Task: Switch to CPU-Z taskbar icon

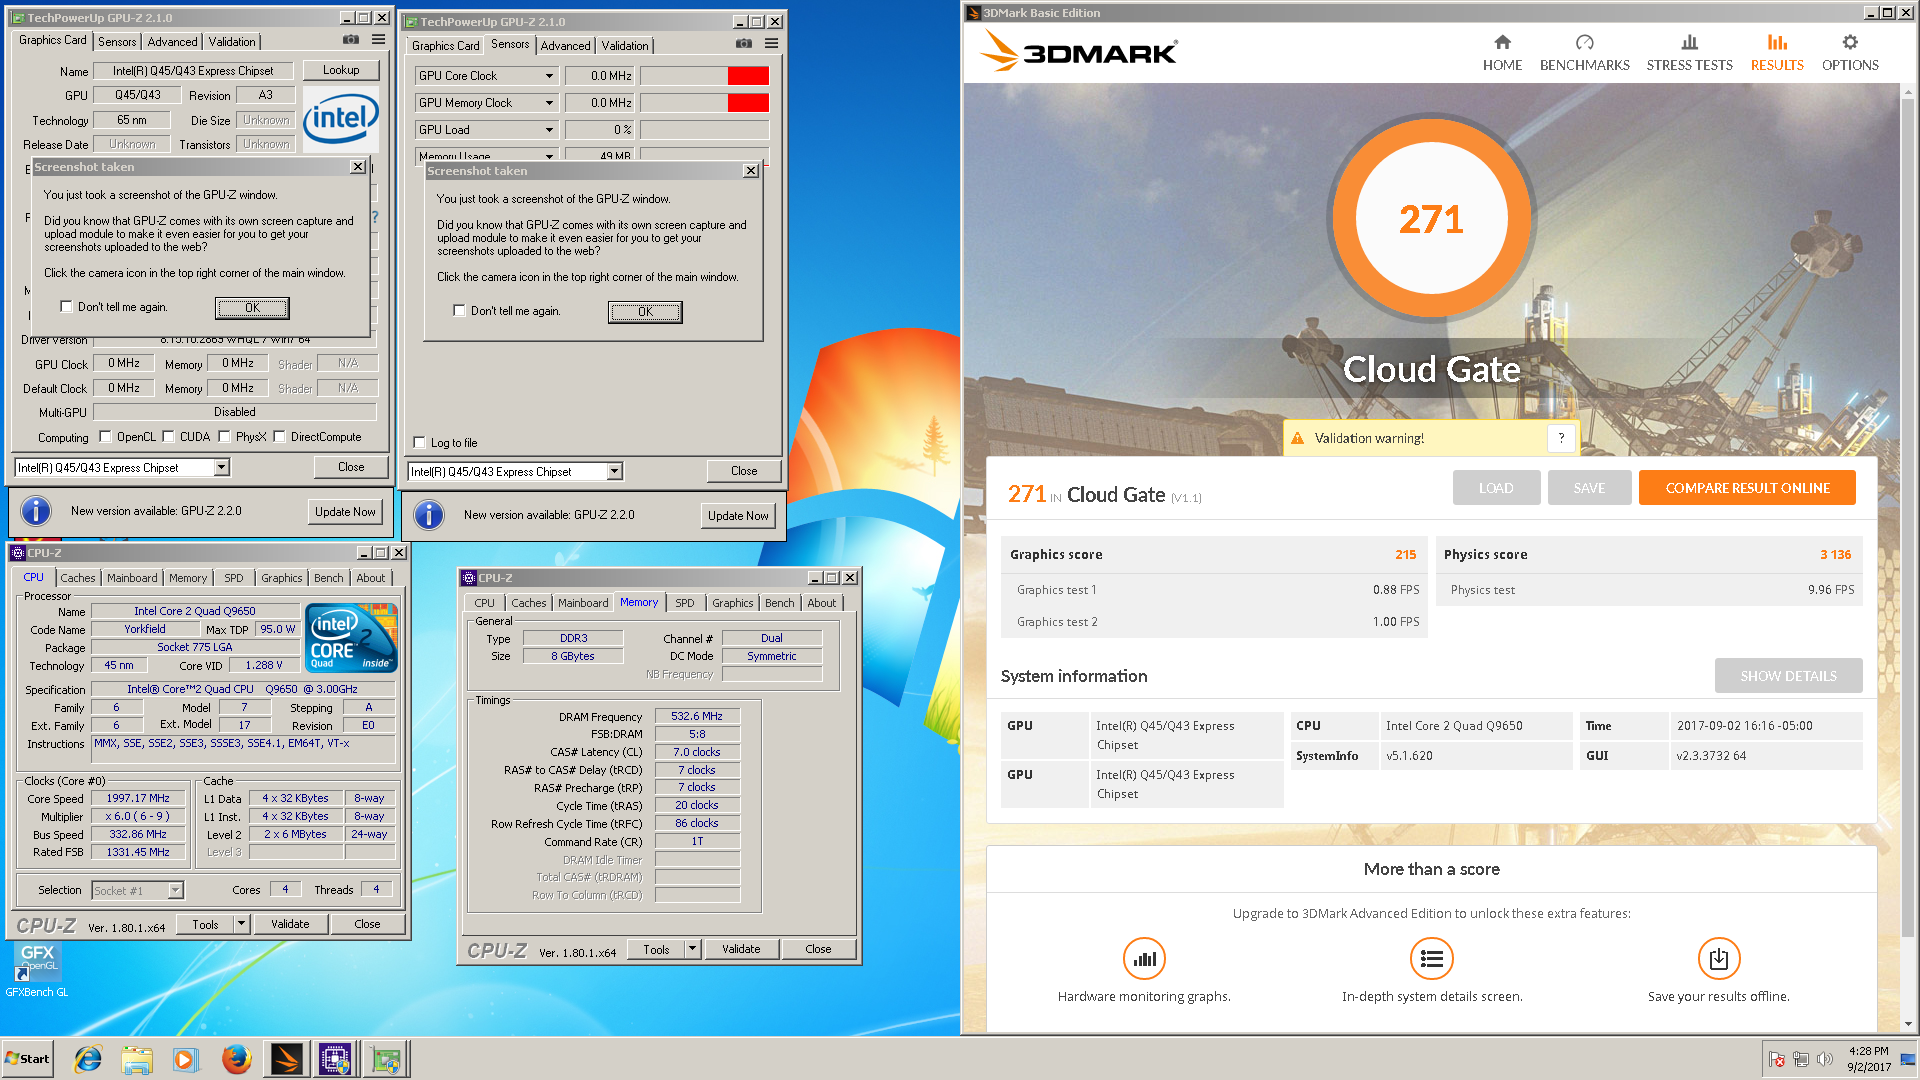Action: (335, 1059)
